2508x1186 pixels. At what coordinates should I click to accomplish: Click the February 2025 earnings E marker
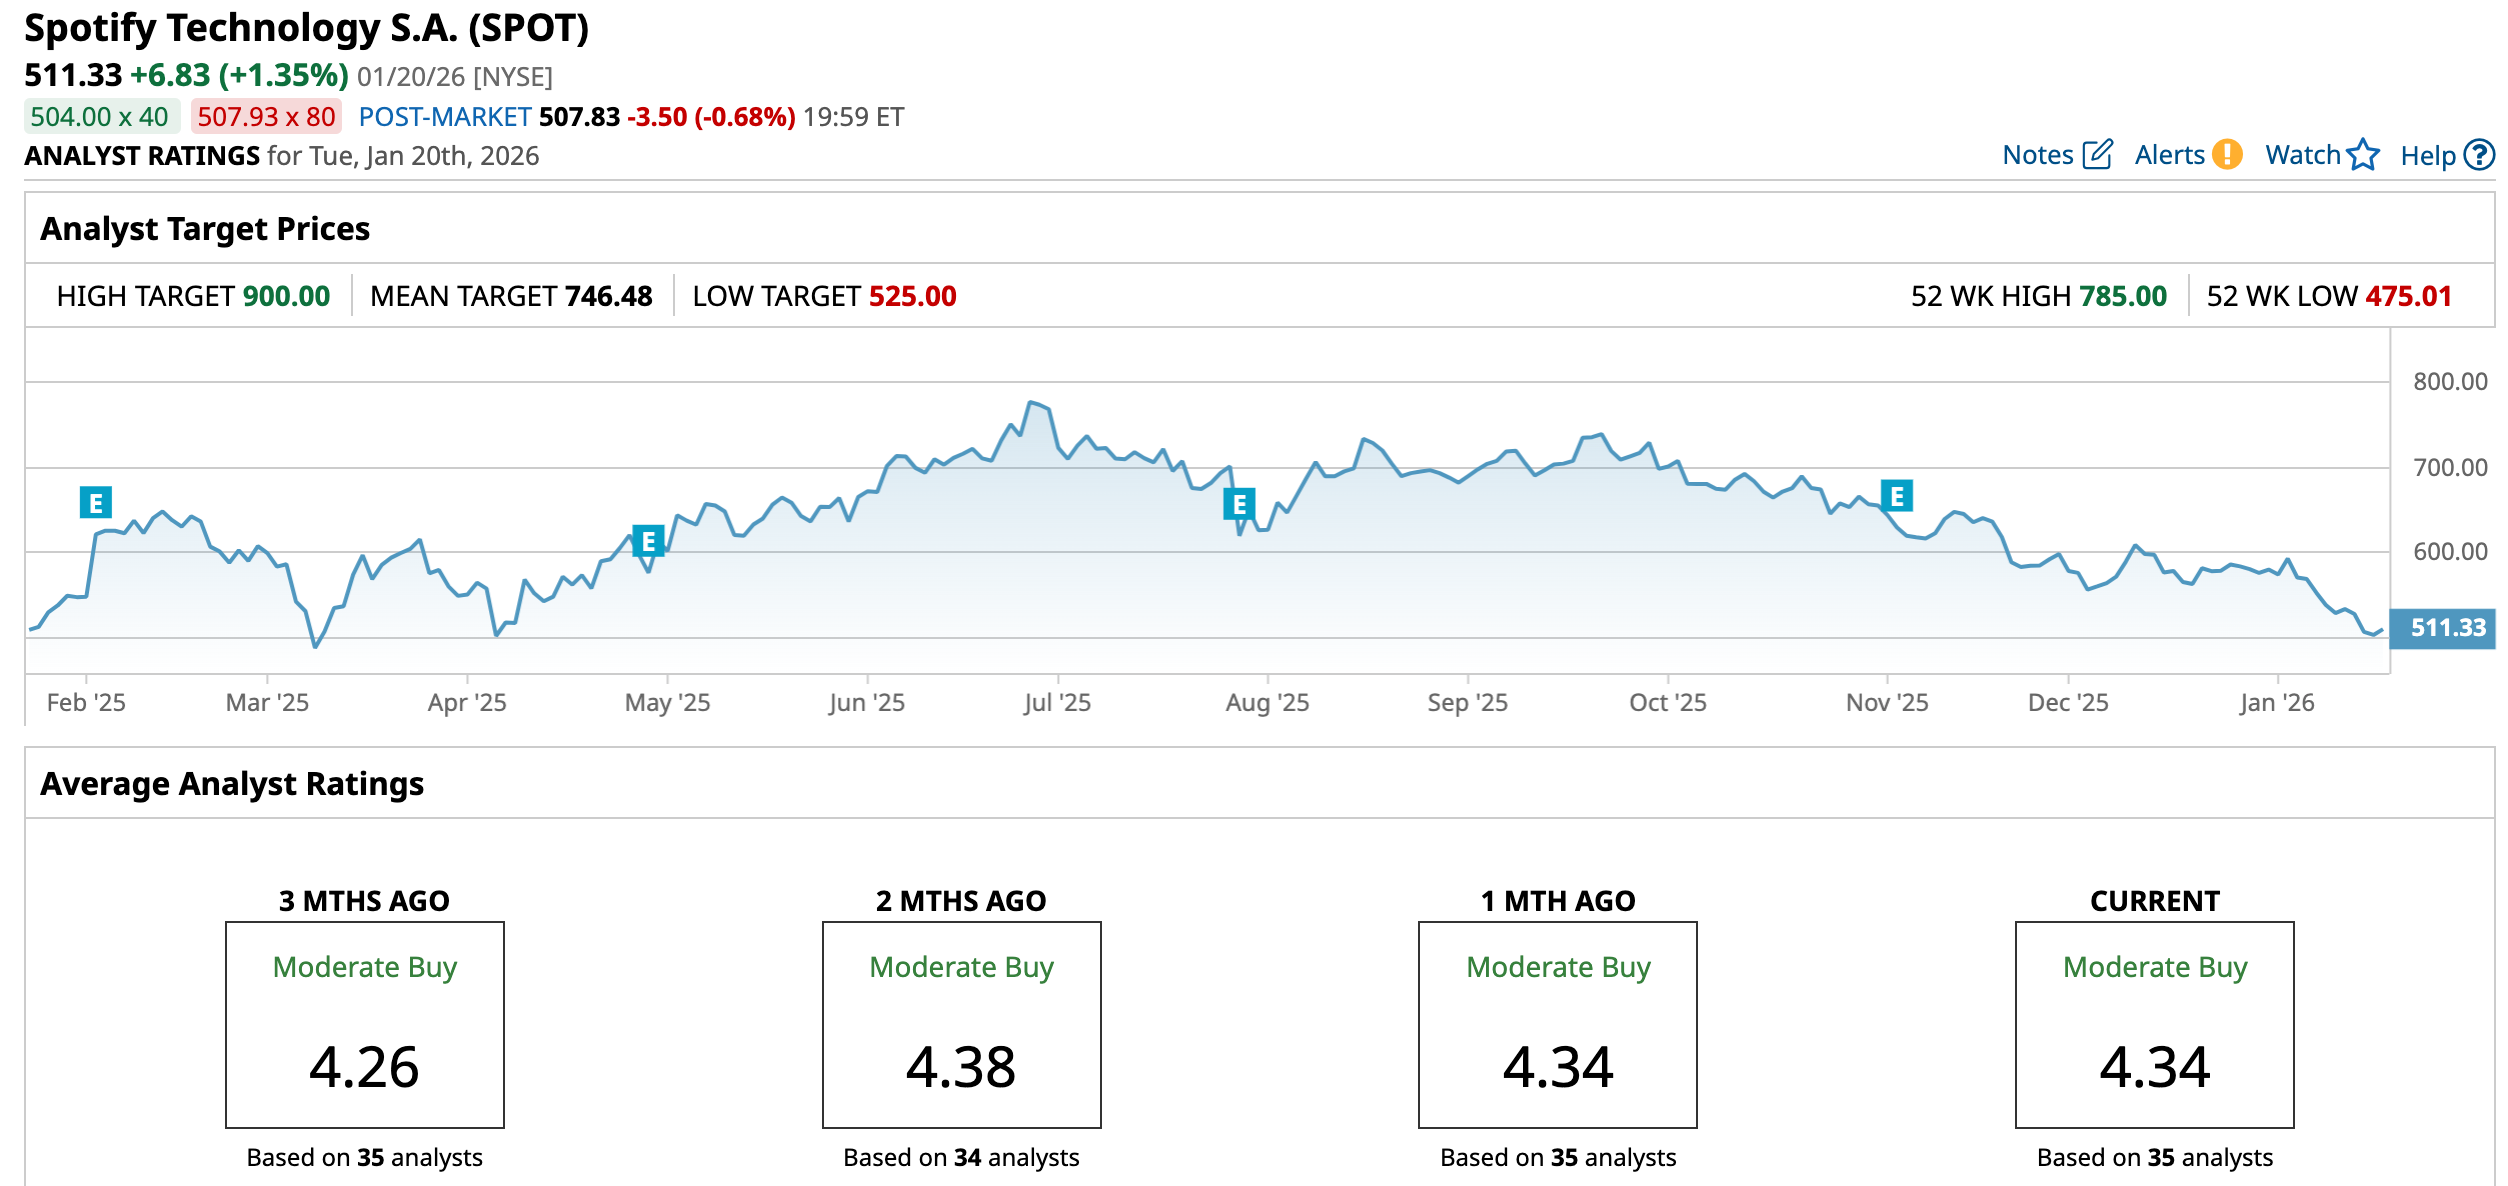point(96,502)
